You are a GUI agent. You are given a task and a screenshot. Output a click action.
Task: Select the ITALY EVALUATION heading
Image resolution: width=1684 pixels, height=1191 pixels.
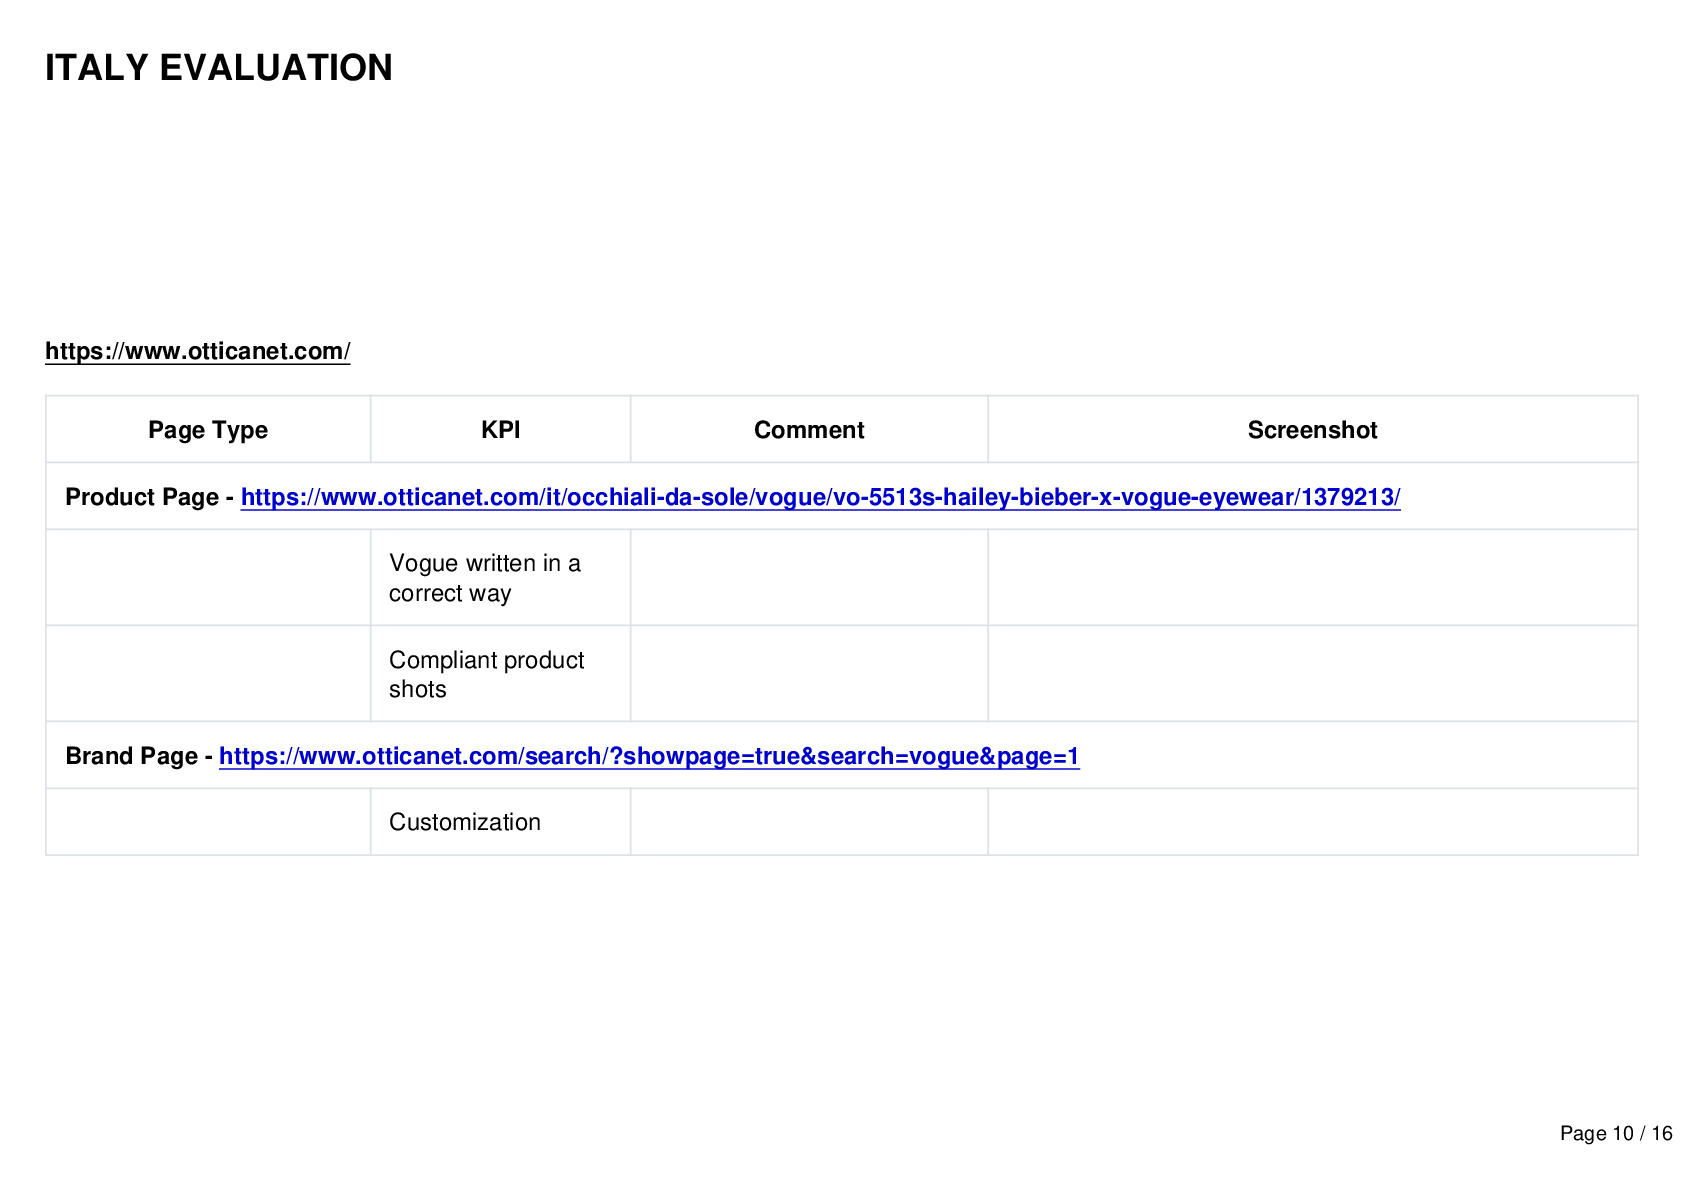pyautogui.click(x=219, y=68)
